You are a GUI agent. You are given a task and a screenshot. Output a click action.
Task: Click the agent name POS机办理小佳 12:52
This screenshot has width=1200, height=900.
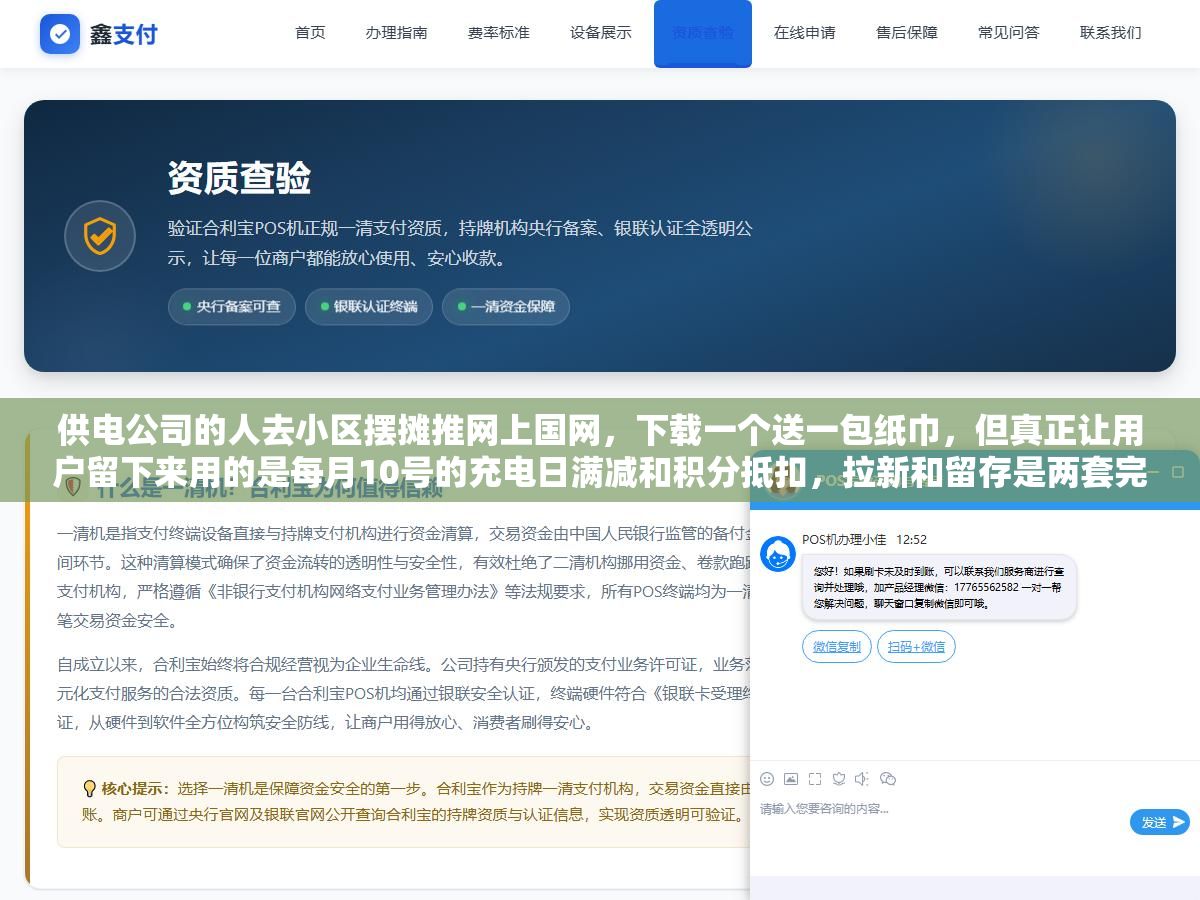point(864,539)
